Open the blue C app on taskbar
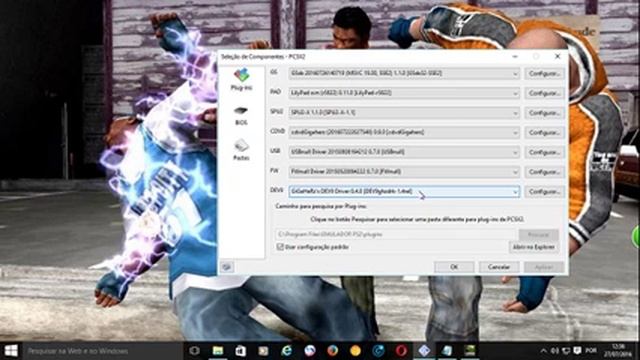 378,351
